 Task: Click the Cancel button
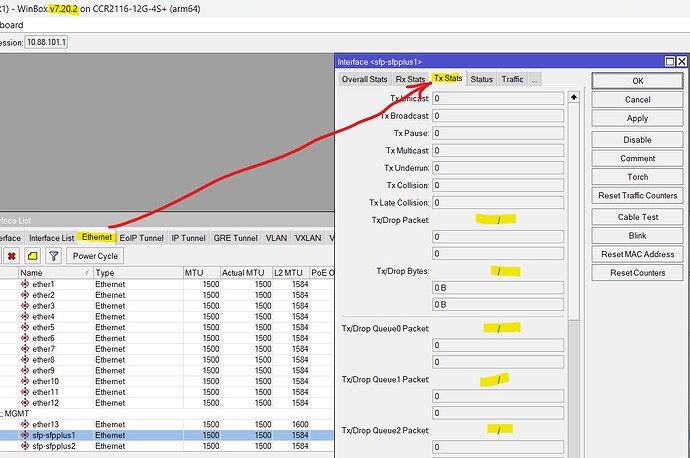tap(637, 99)
